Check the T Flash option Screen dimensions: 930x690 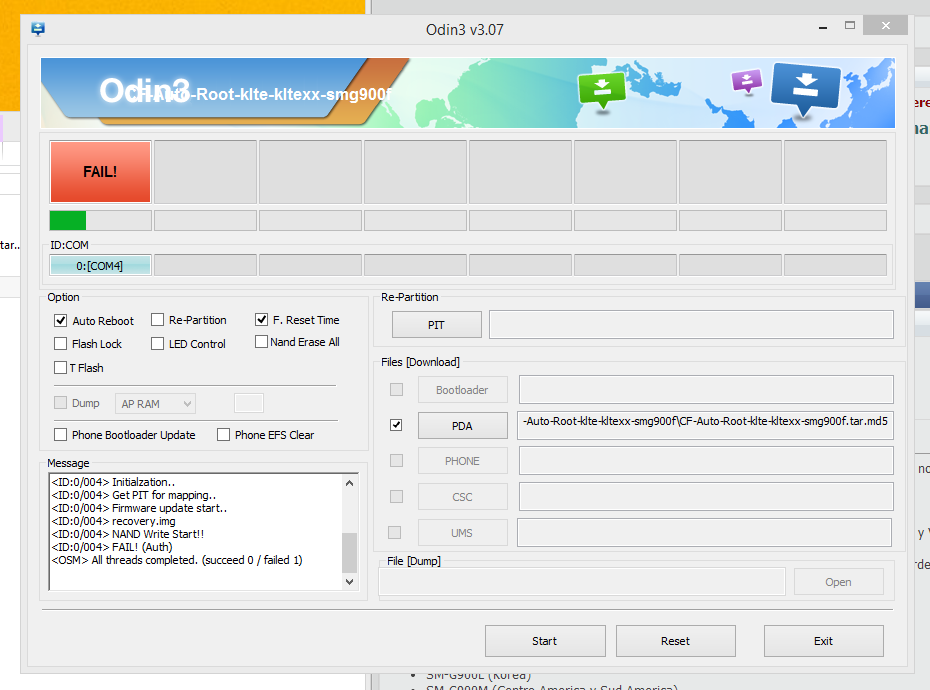(60, 368)
